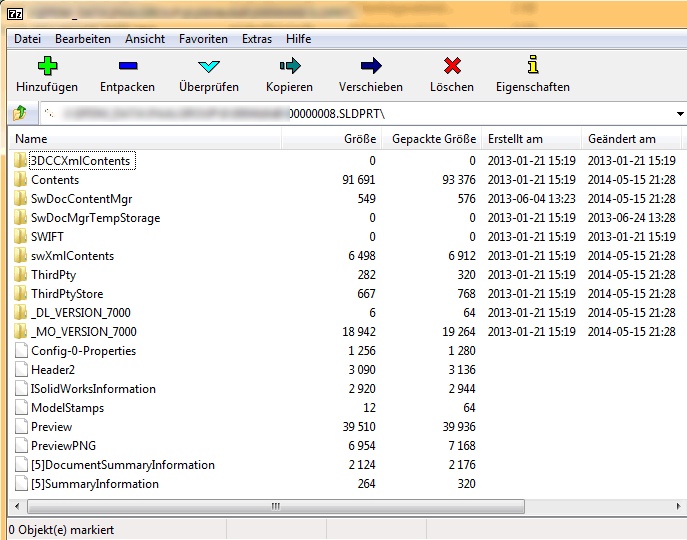
Task: Click folder icon of Contents row
Action: pyautogui.click(x=20, y=180)
